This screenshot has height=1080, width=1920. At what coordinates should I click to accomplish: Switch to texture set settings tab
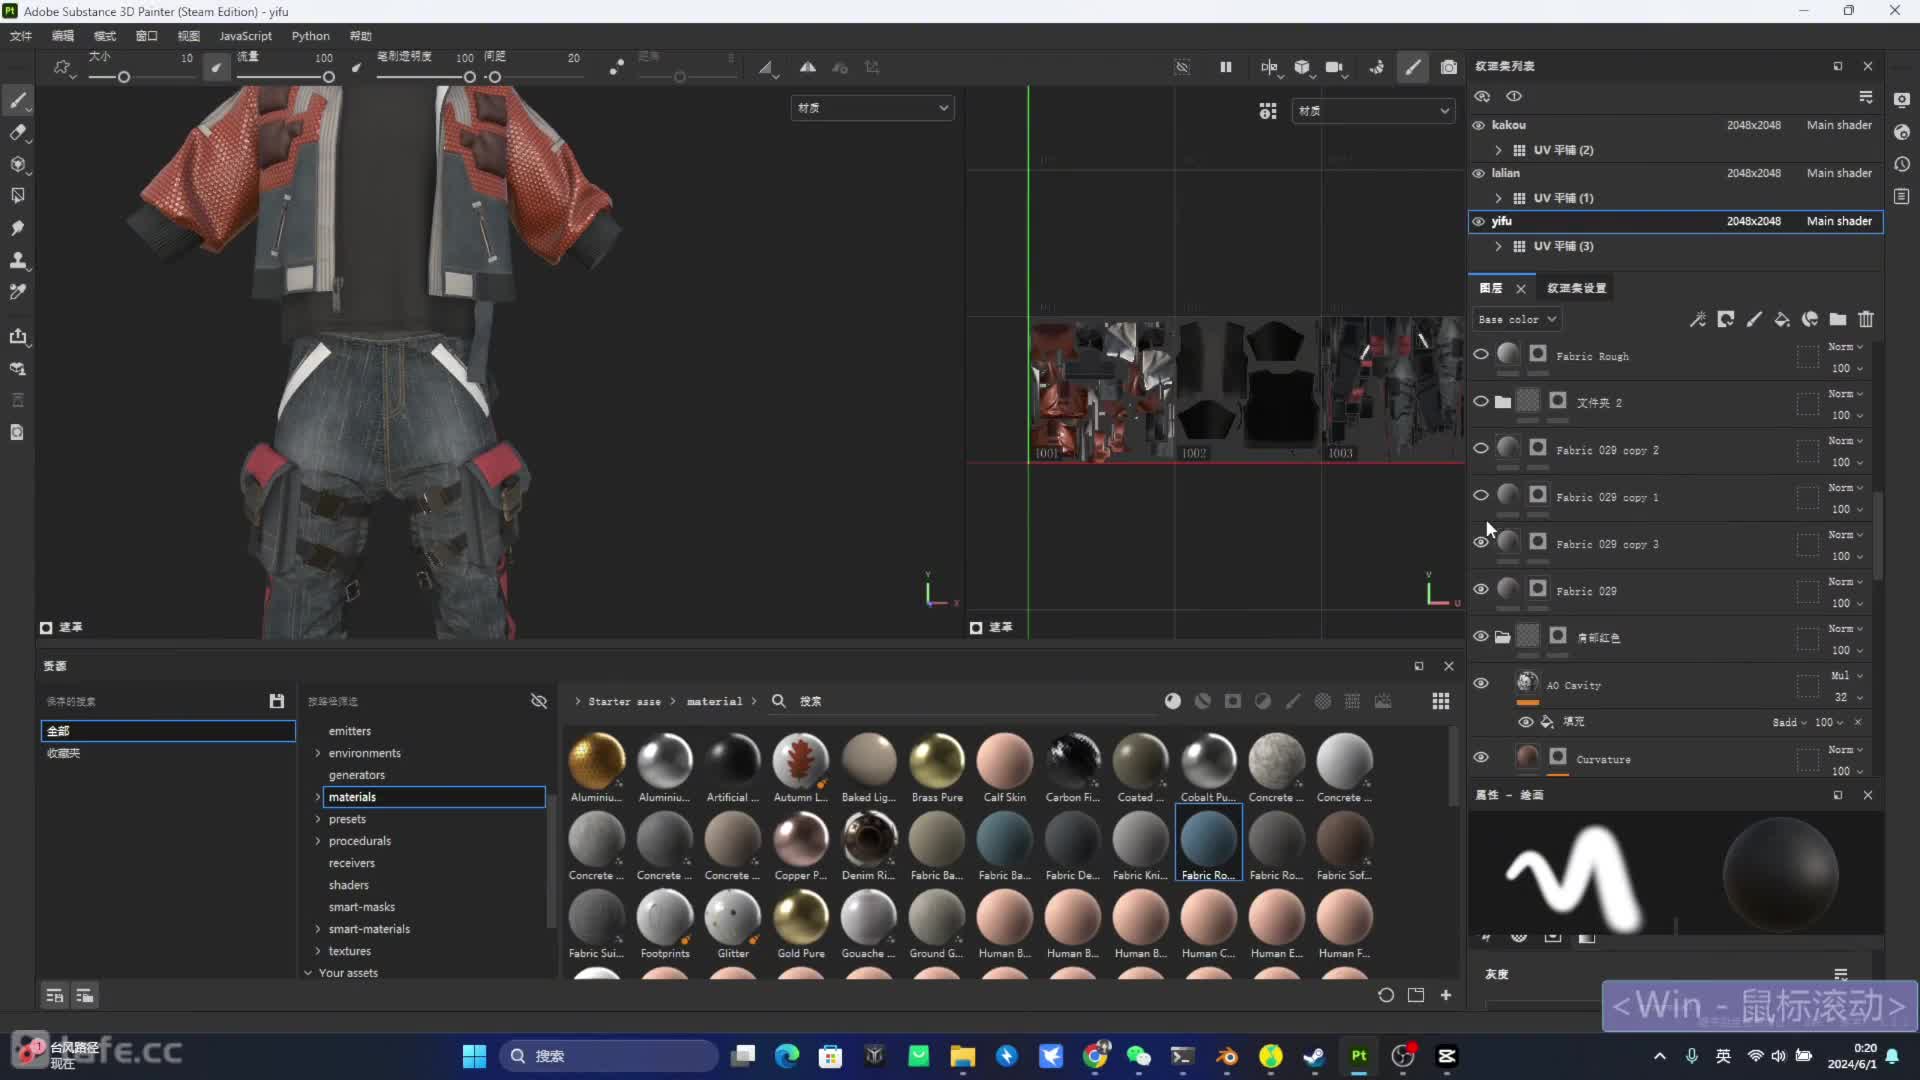[1577, 288]
